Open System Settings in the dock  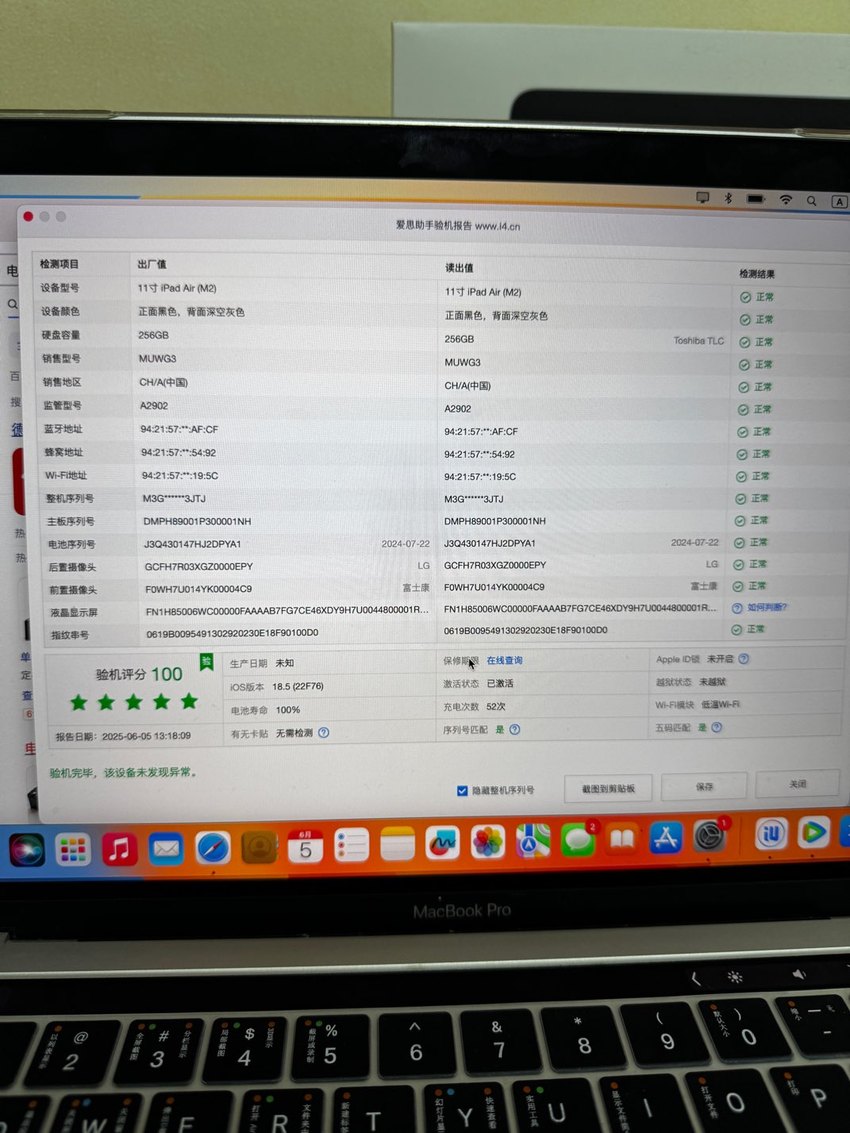click(x=711, y=837)
